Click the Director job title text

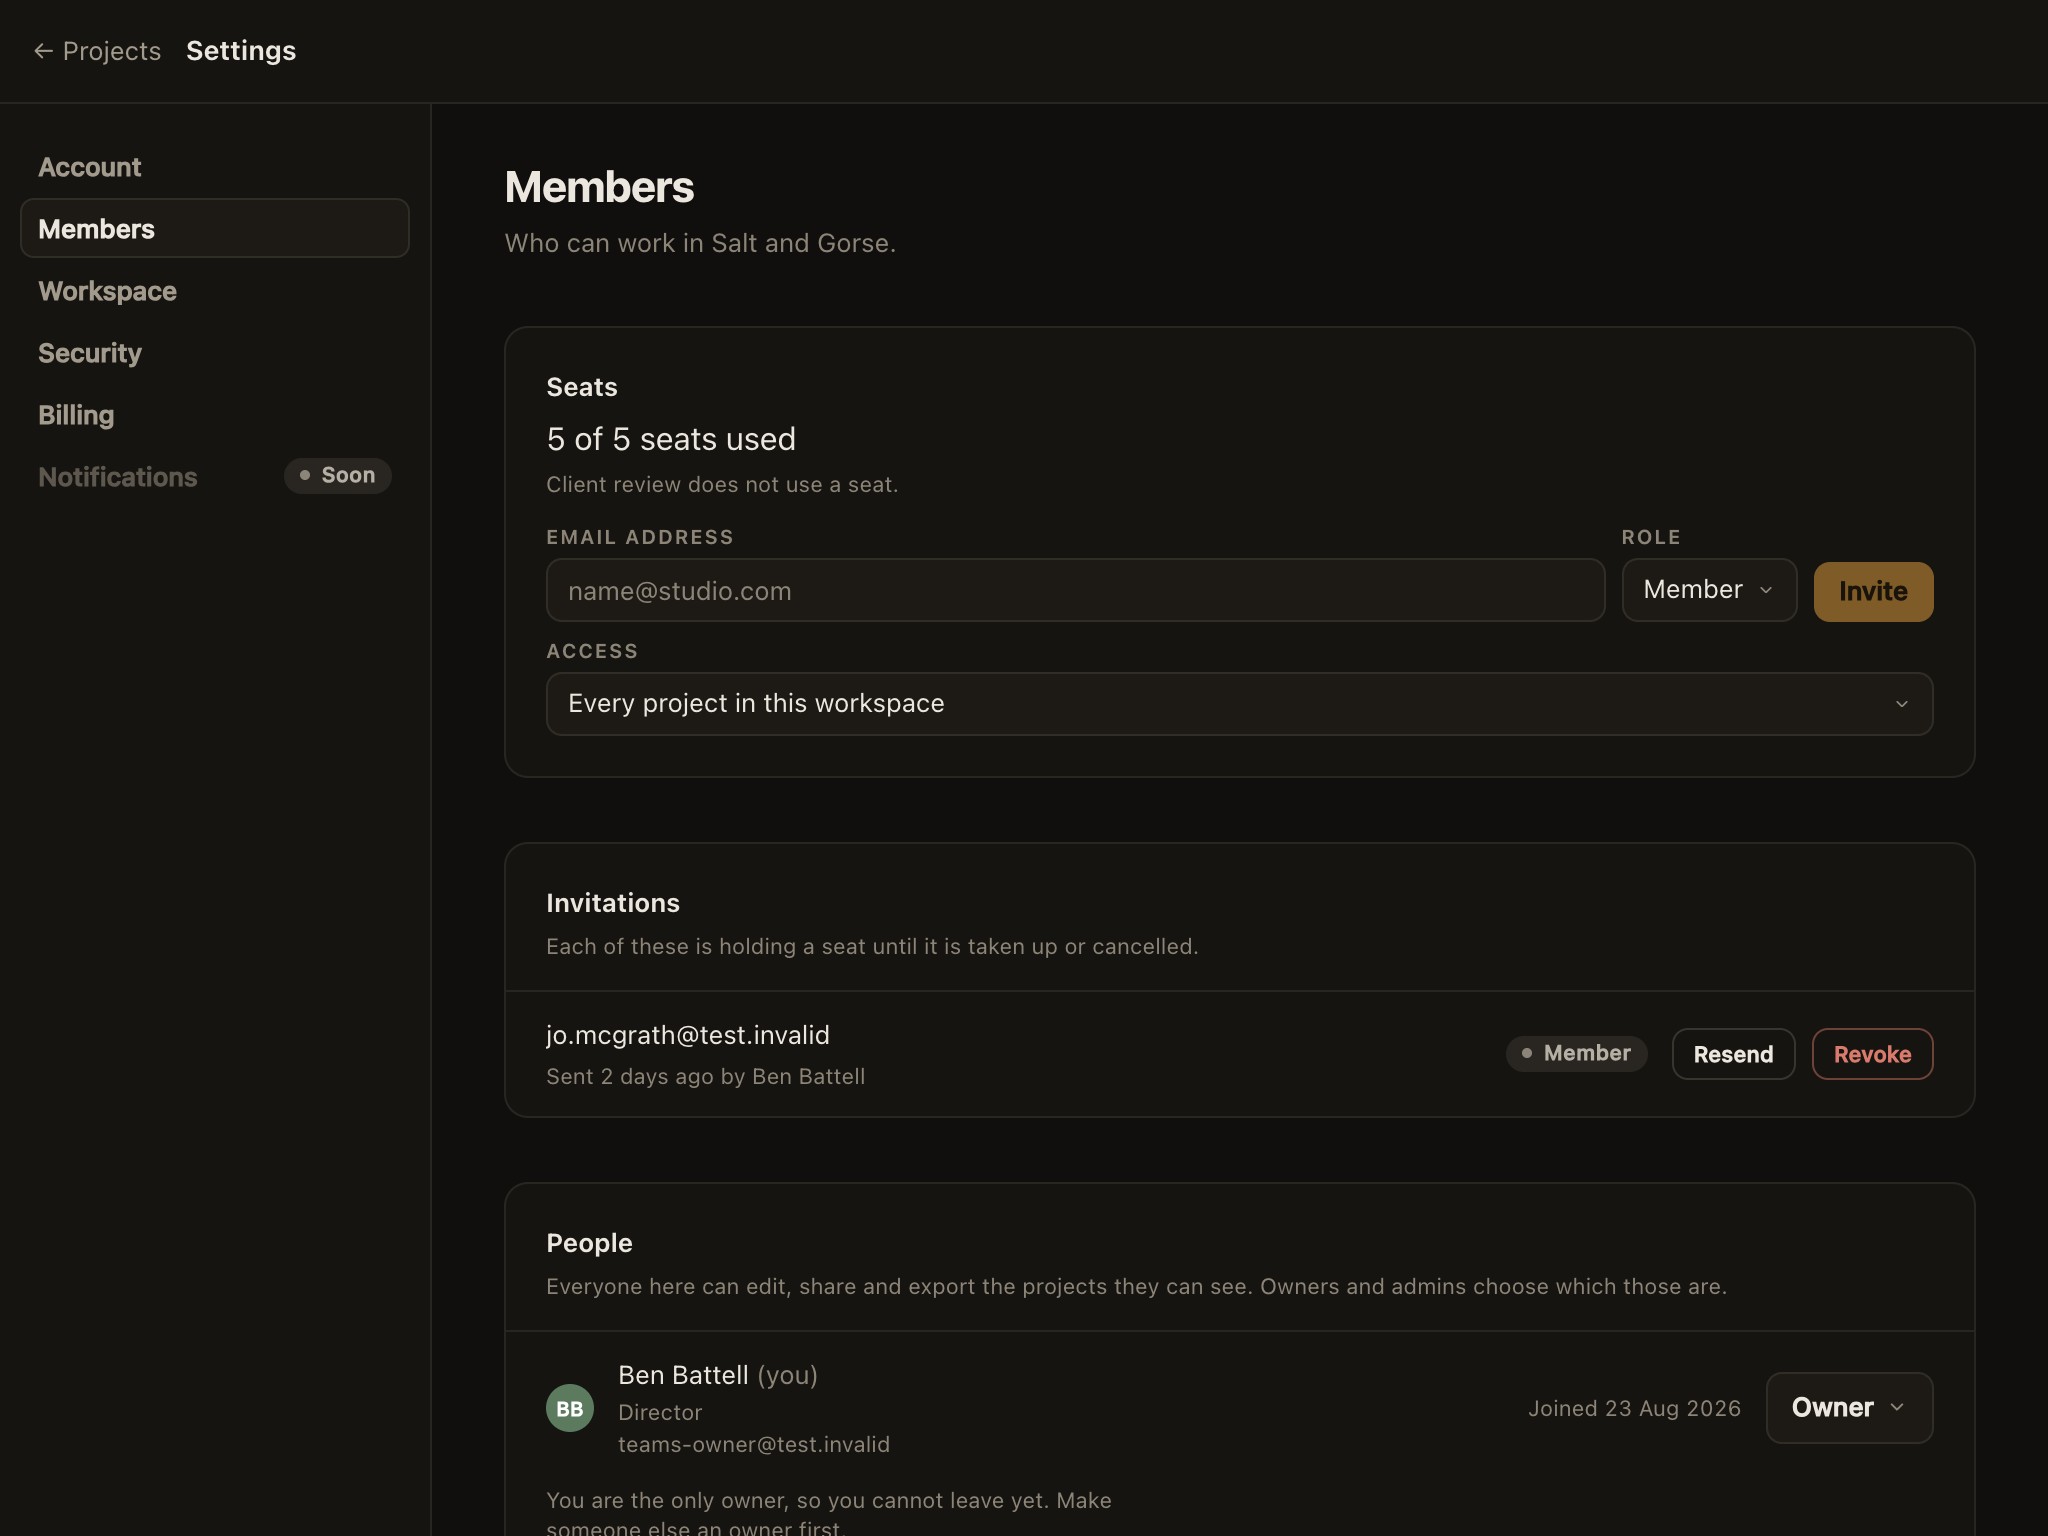(660, 1413)
